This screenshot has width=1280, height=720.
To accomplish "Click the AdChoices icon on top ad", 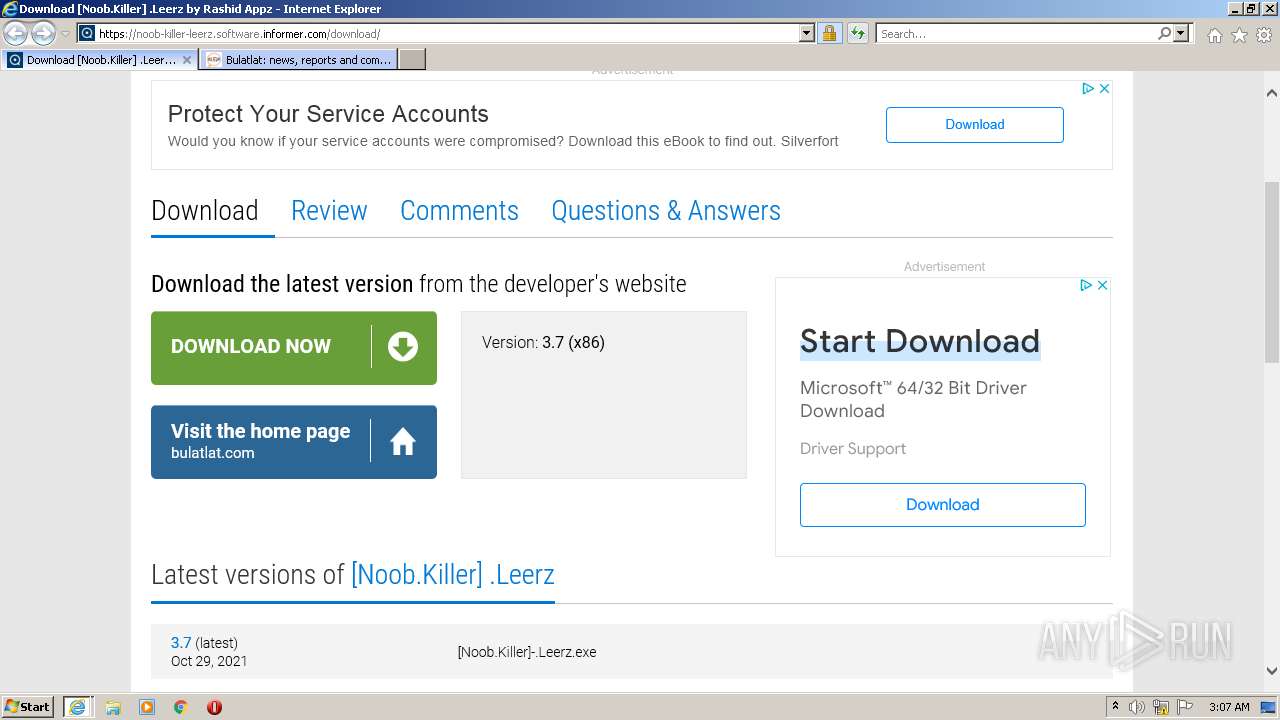I will pyautogui.click(x=1088, y=89).
